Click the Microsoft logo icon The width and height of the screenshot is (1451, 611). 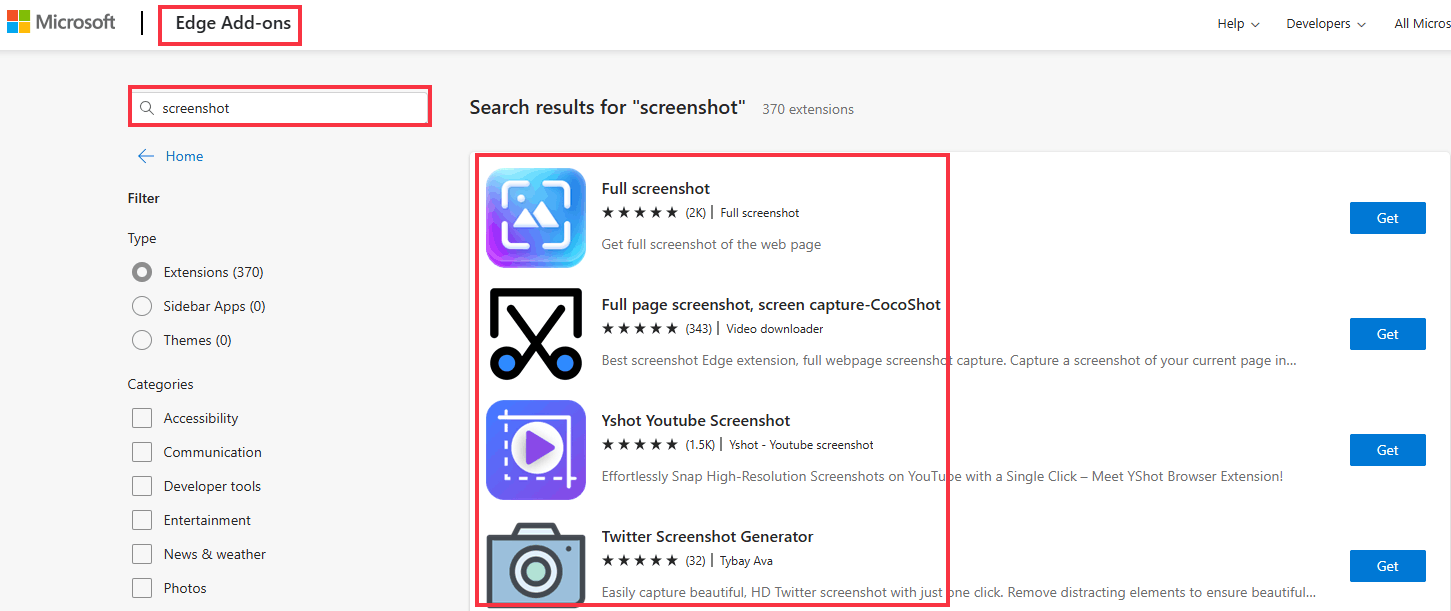click(x=18, y=22)
